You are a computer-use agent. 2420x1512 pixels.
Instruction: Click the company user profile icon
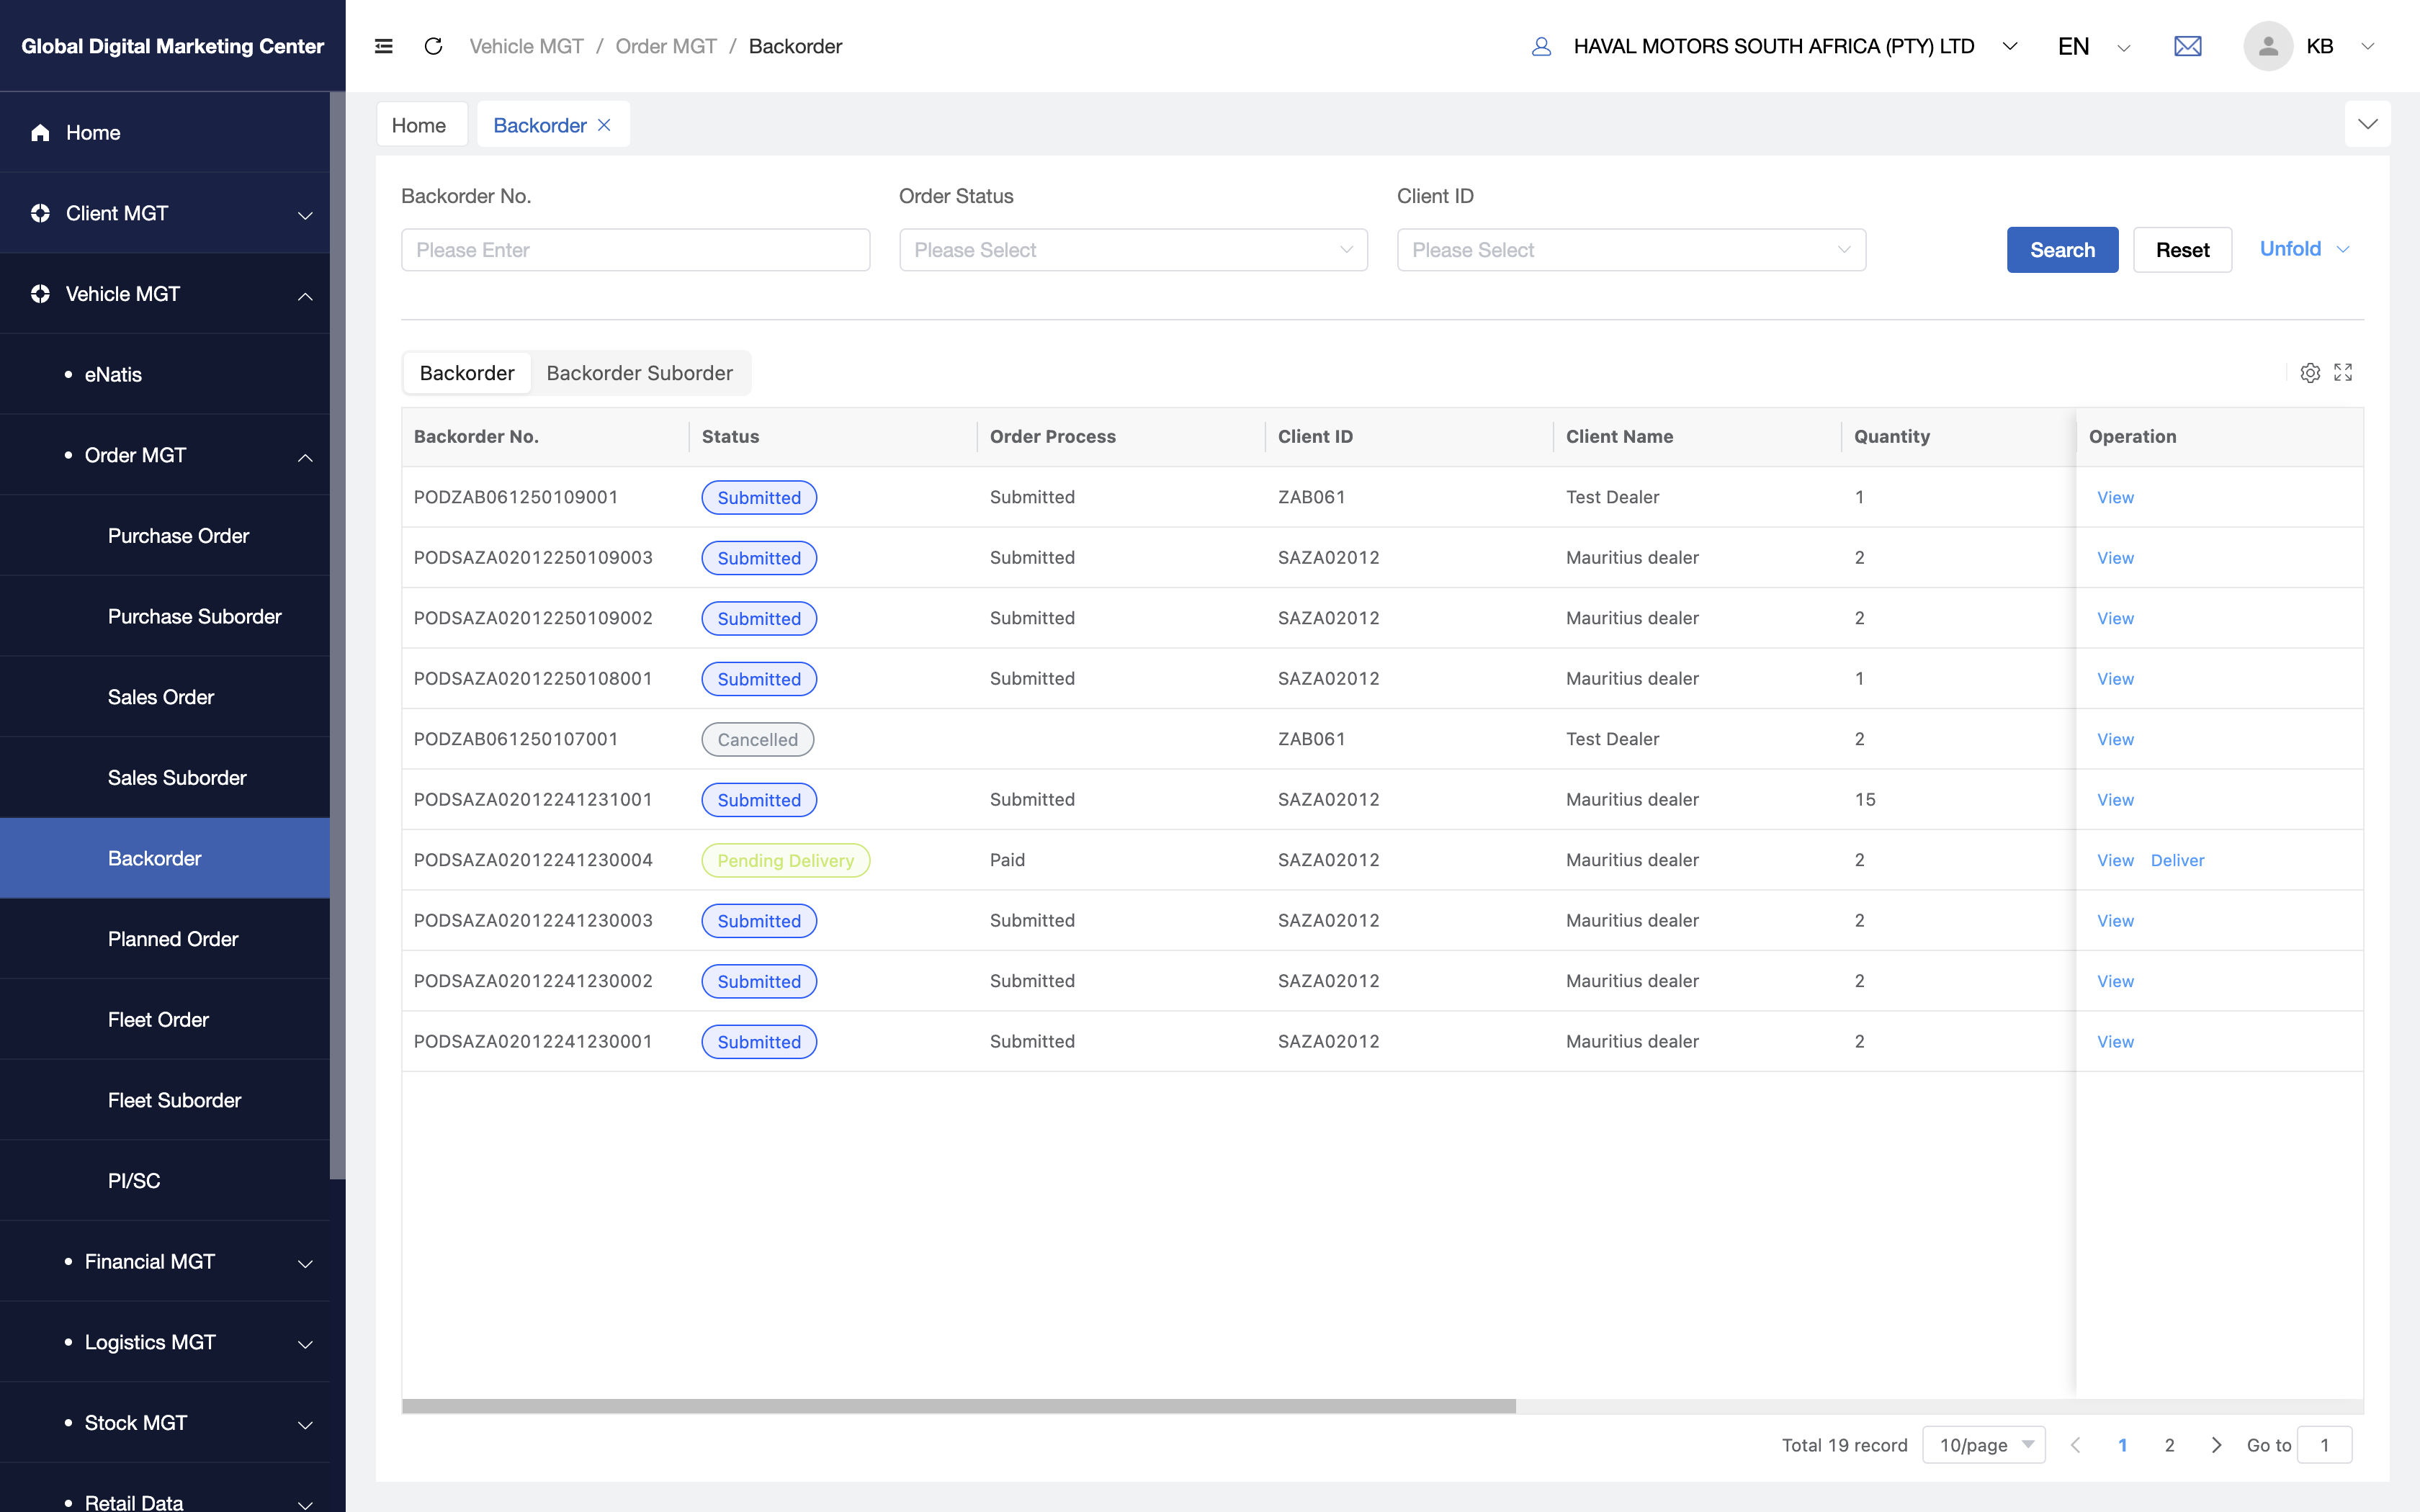tap(1541, 46)
